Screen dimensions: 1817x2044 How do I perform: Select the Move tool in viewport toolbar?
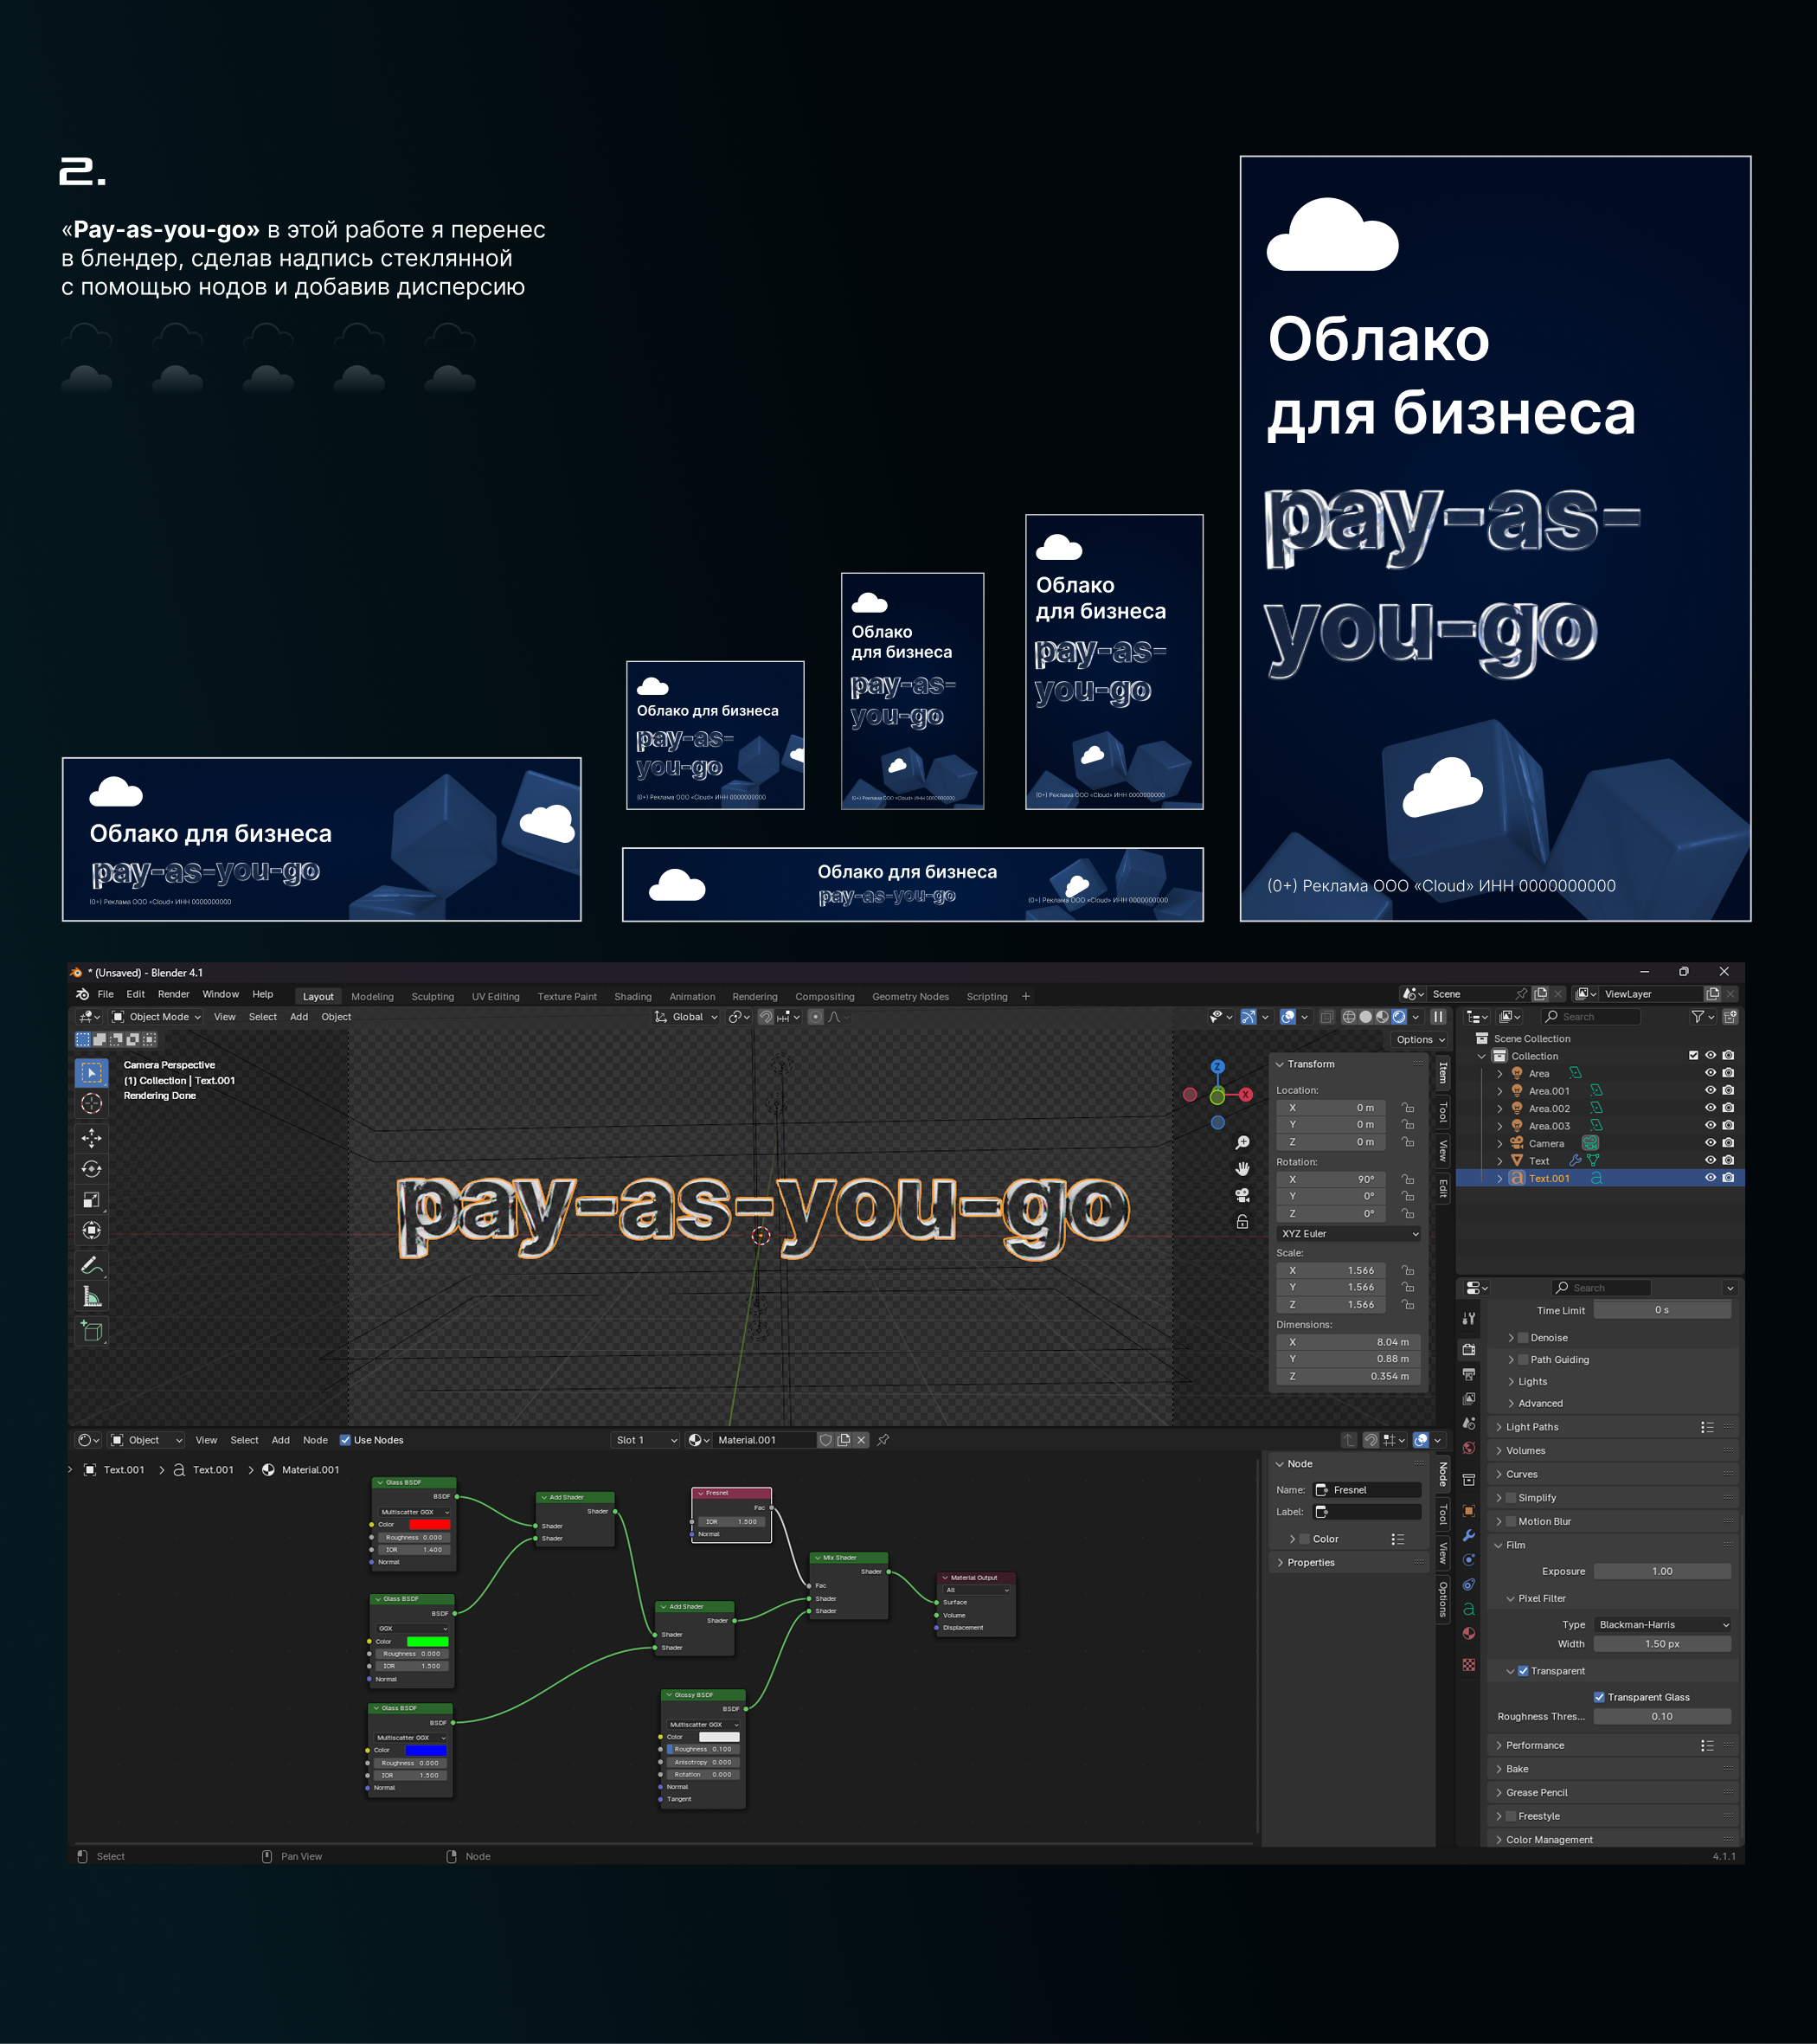point(92,1138)
